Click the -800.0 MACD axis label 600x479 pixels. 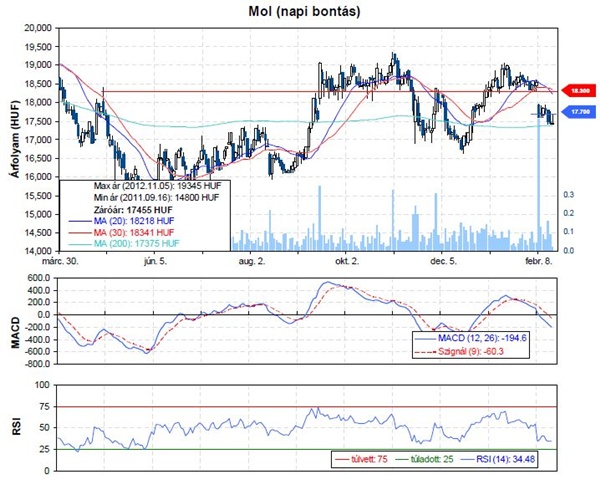pyautogui.click(x=38, y=364)
